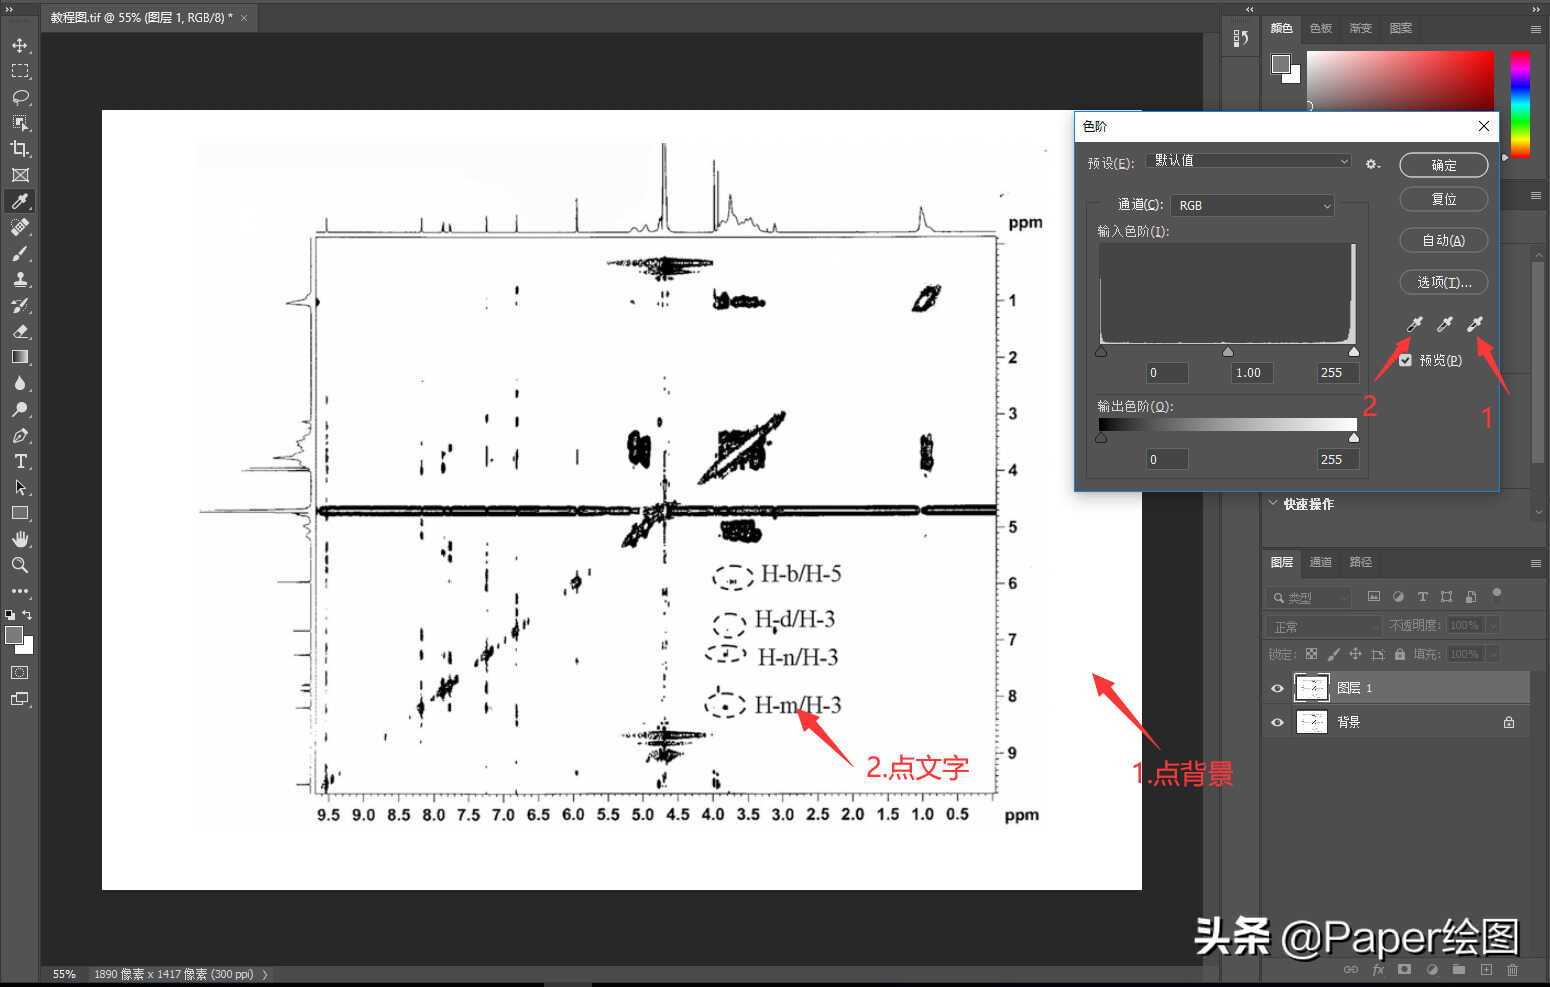1550x987 pixels.
Task: Pick the gray point eyedropper in Levels
Action: [1444, 324]
